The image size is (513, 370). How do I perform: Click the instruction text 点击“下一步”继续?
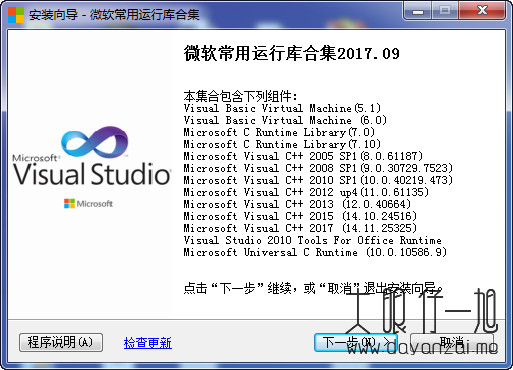tap(238, 288)
